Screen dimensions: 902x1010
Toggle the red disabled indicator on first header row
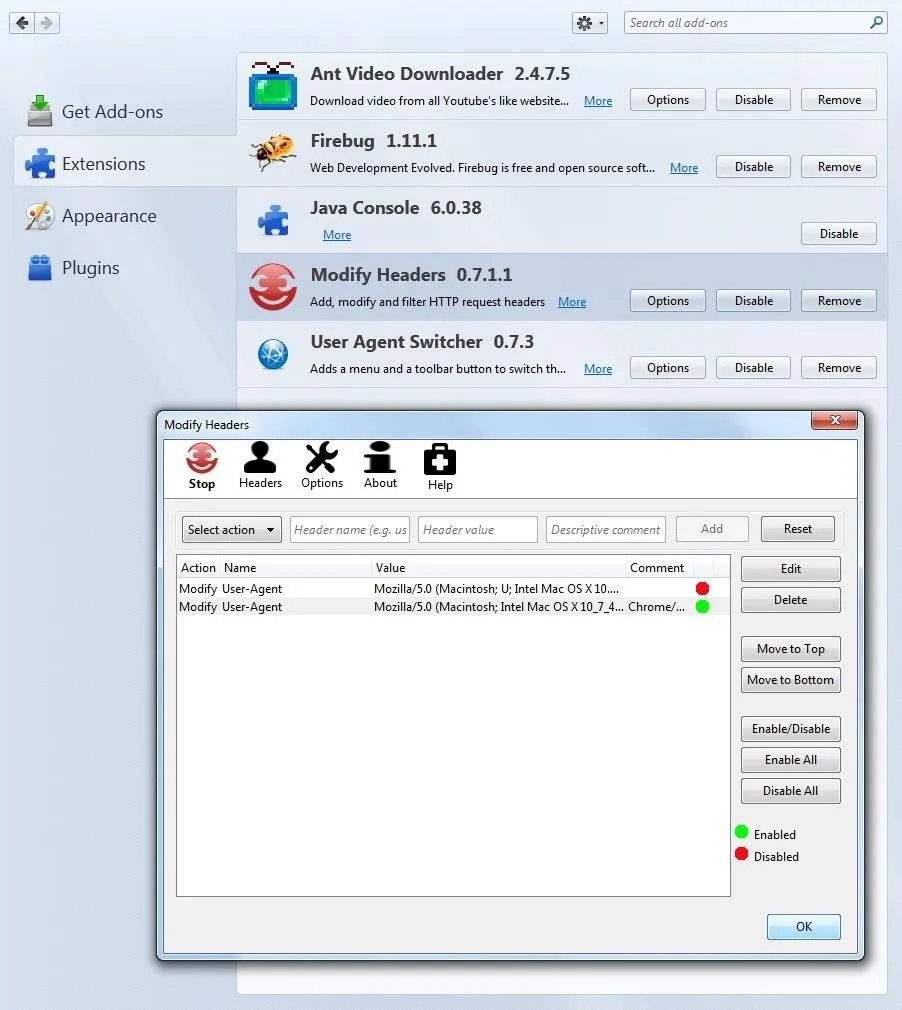[x=702, y=588]
